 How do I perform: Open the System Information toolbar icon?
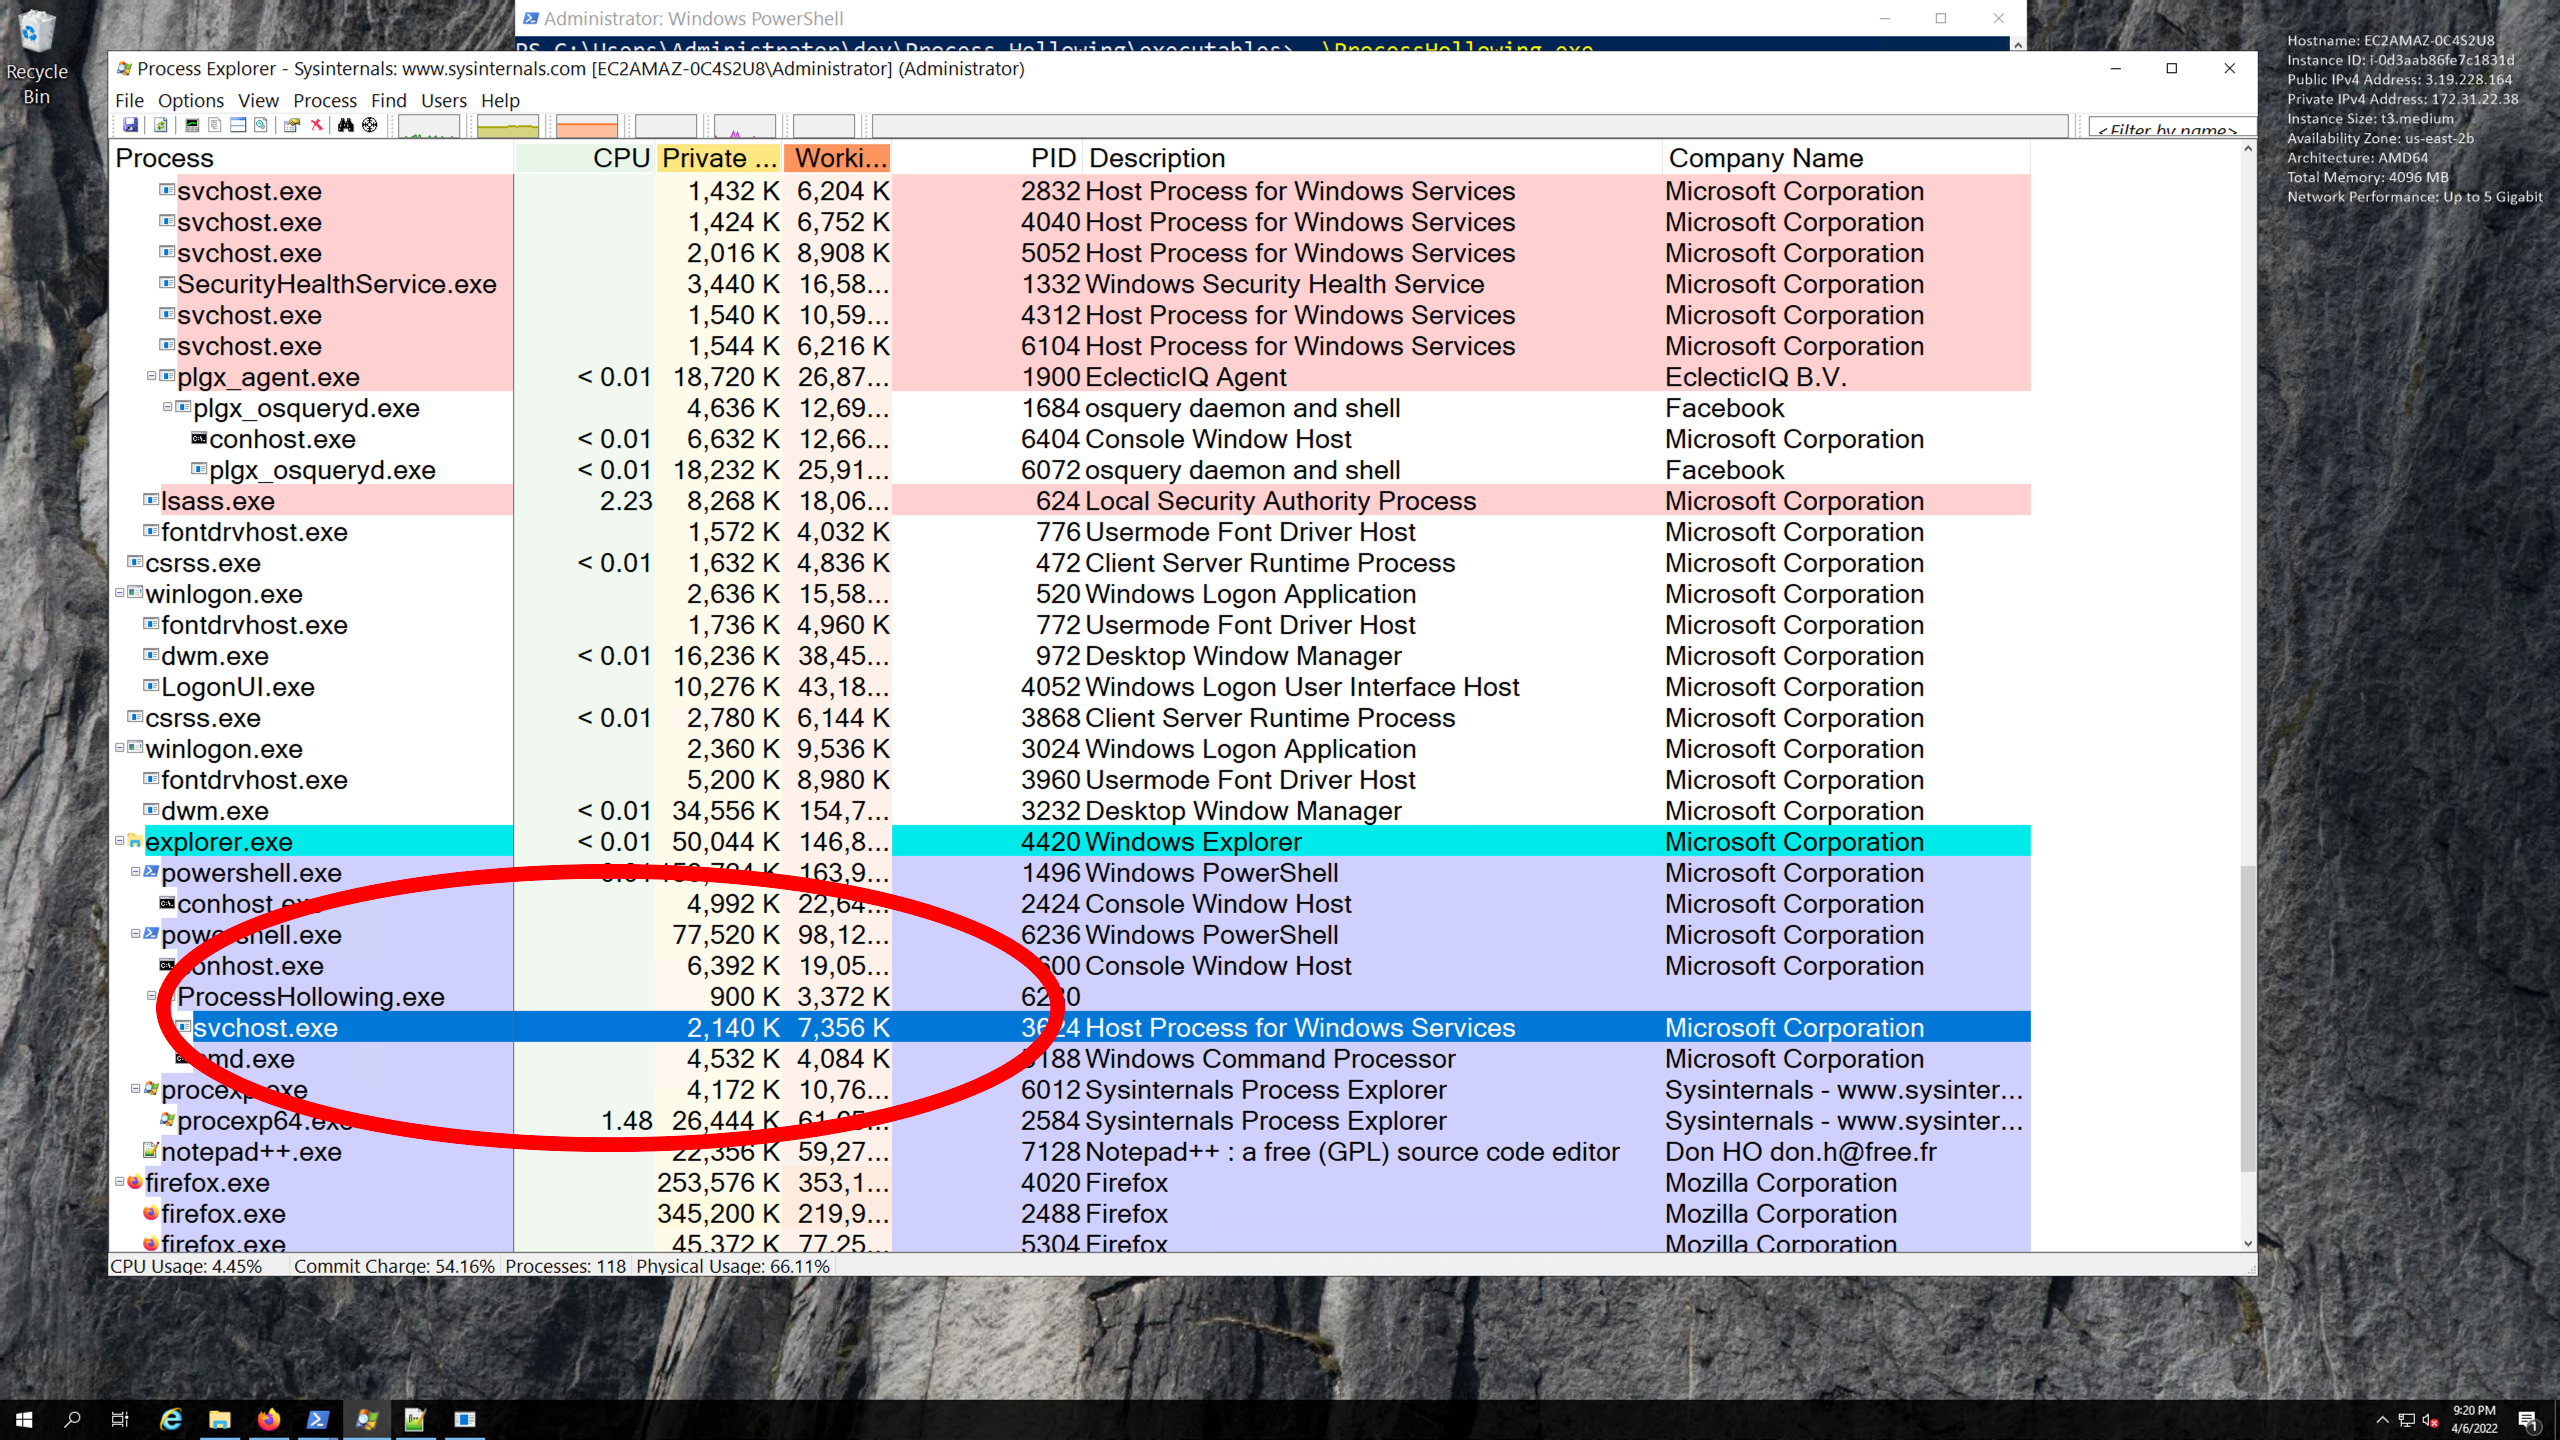[x=192, y=126]
